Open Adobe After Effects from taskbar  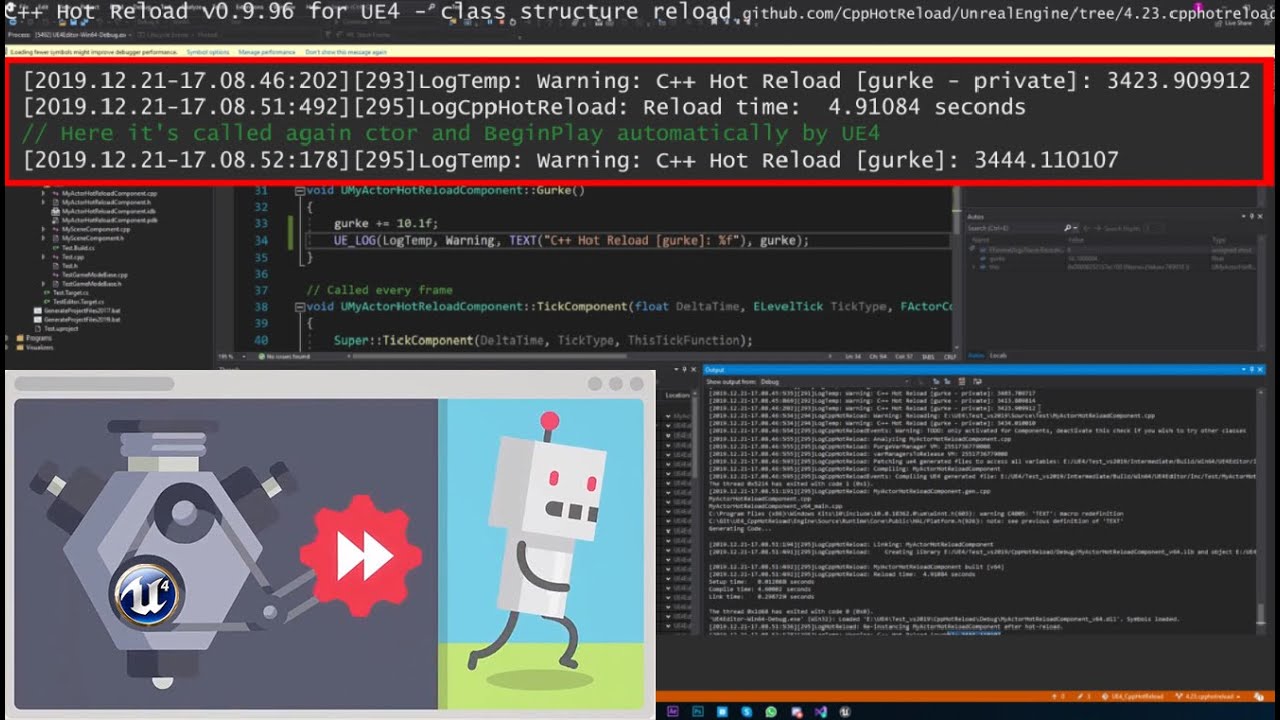click(673, 711)
